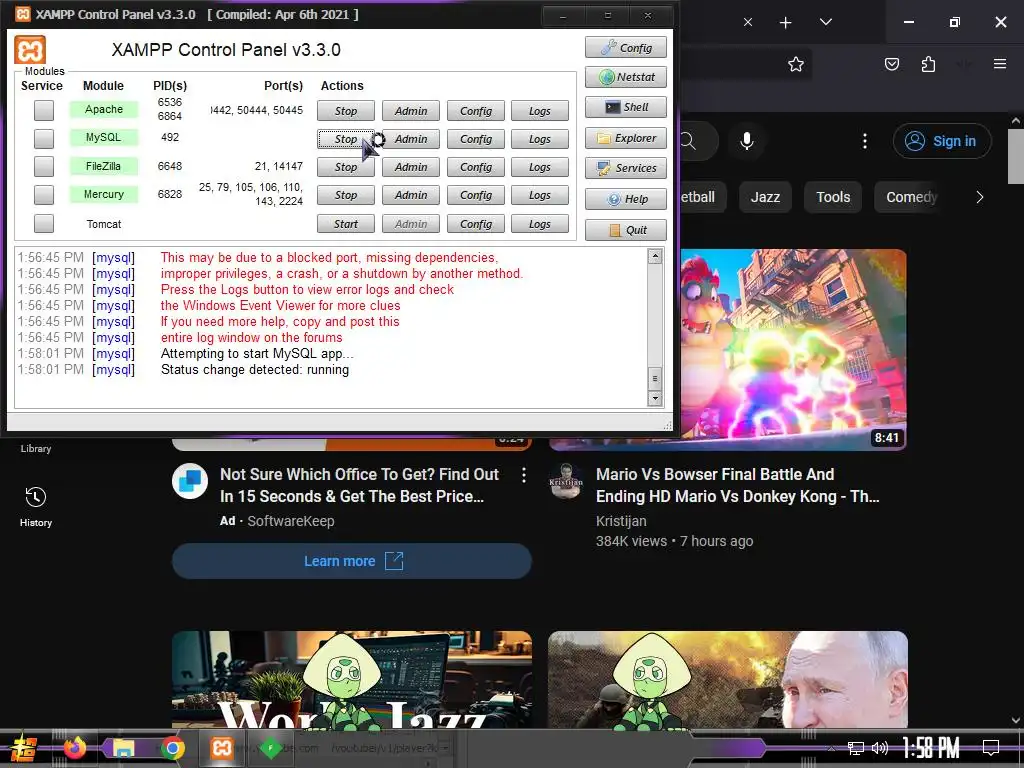Click the XAMPP orange logo

(x=30, y=50)
